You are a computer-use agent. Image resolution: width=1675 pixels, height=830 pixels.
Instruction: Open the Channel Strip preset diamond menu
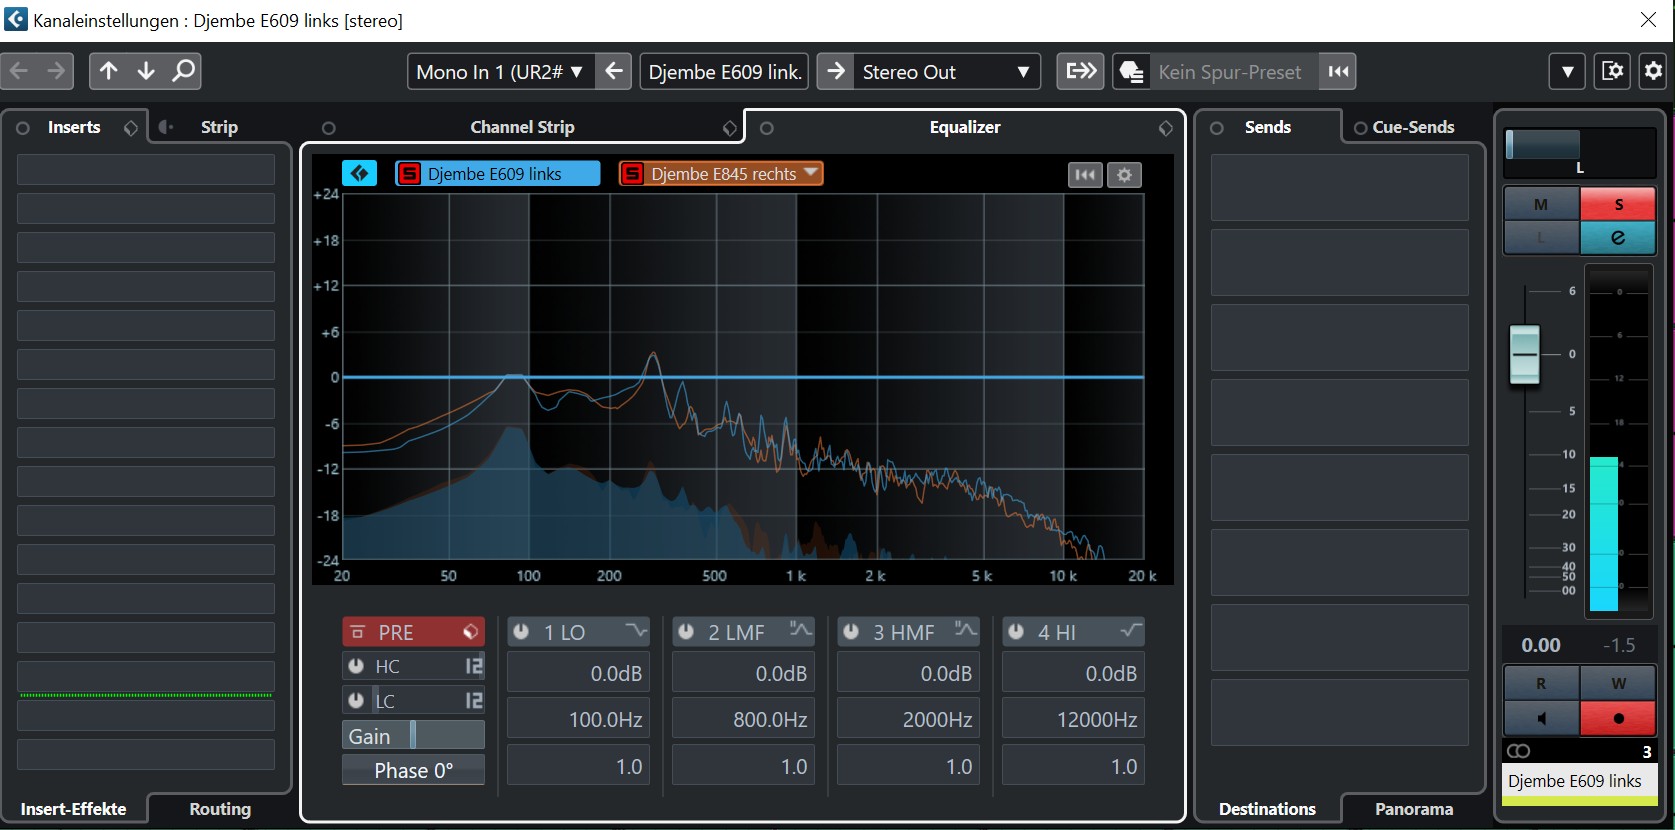(x=730, y=128)
